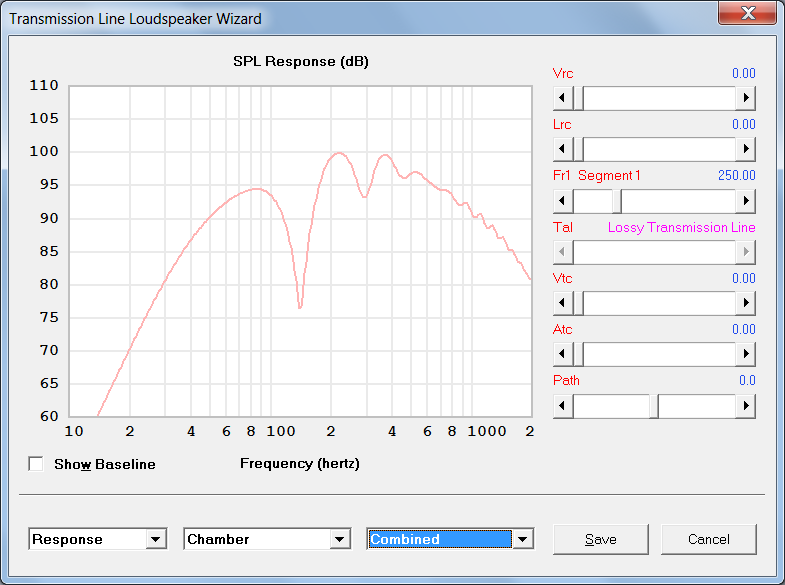Decrease Atc with its left arrow
This screenshot has width=785, height=585.
pyautogui.click(x=563, y=354)
